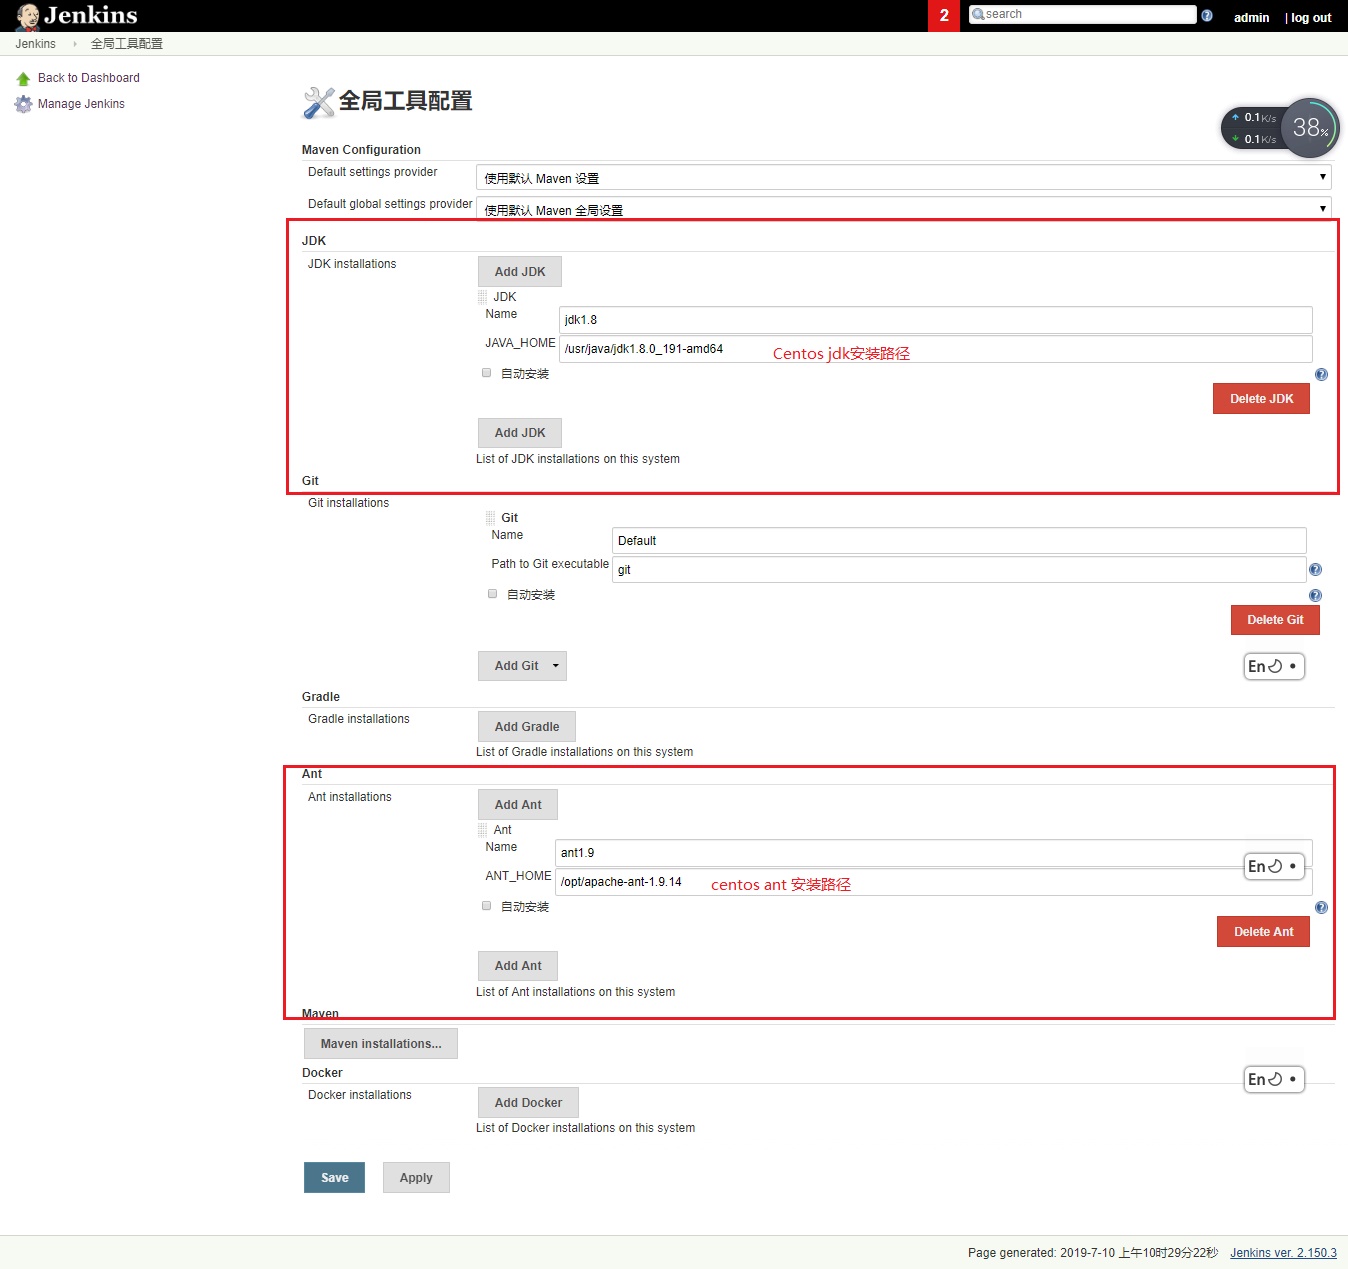
Task: Click the Jenkins logo in the header
Action: pos(77,16)
